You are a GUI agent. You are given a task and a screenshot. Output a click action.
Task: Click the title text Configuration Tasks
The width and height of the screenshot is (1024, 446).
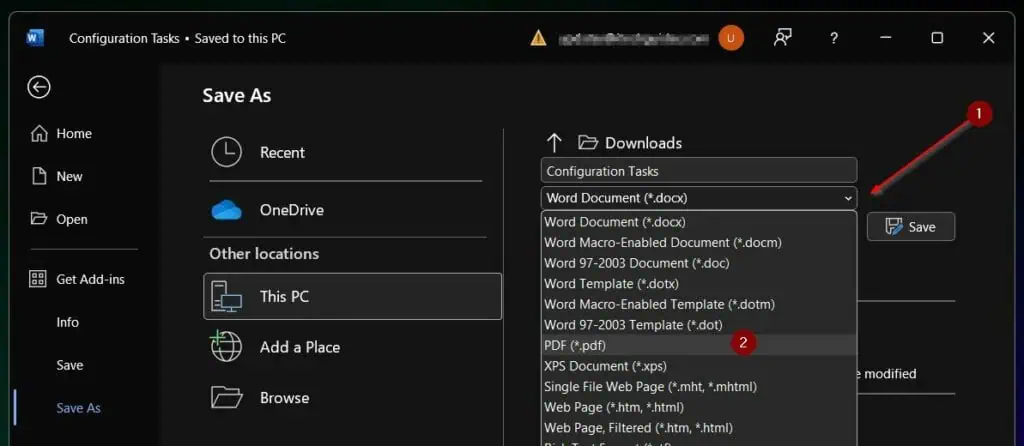click(x=124, y=38)
